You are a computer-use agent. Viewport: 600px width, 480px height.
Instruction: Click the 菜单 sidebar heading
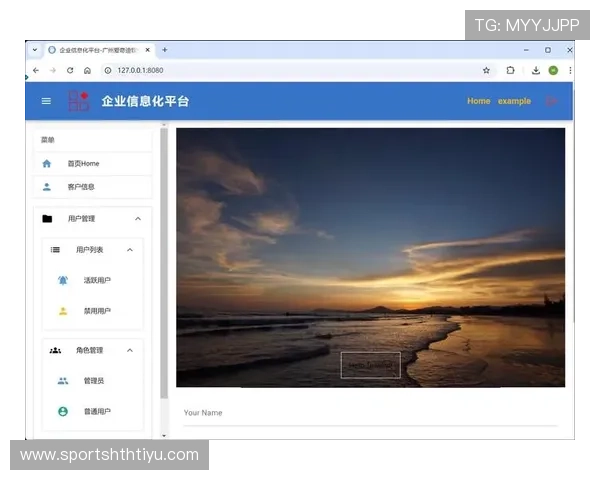click(48, 140)
